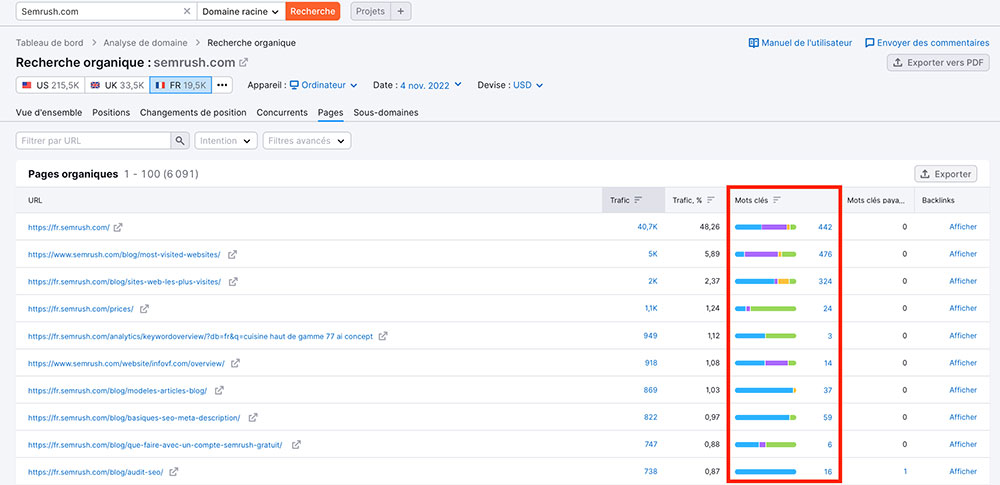Click the user manual book icon
The width and height of the screenshot is (1000, 485).
[753, 43]
